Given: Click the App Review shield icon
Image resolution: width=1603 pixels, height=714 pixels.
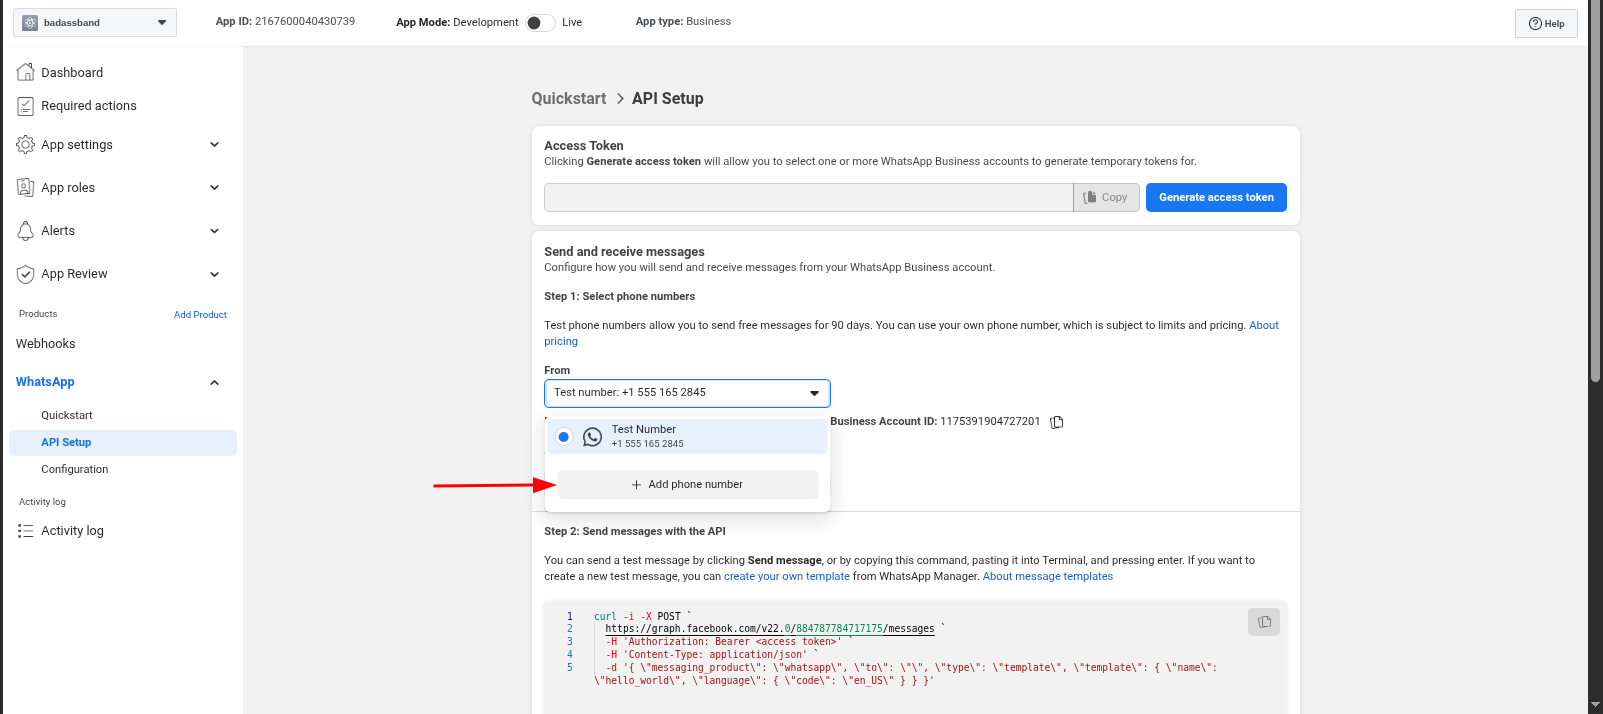Looking at the screenshot, I should click(26, 274).
